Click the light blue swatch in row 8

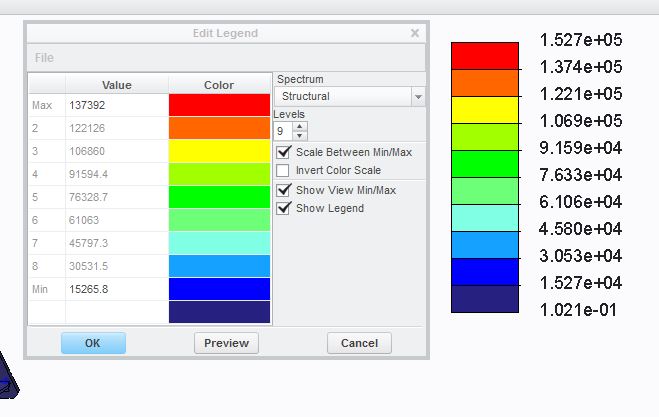point(219,266)
